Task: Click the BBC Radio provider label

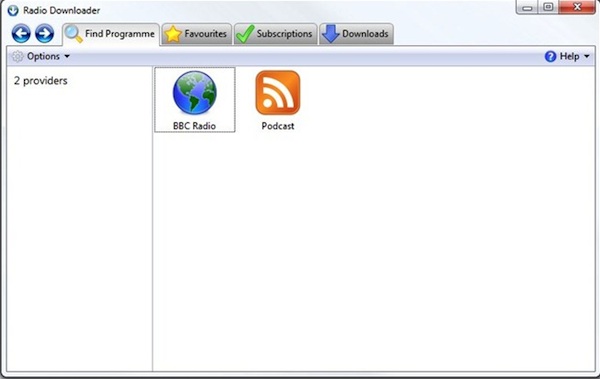Action: (194, 126)
